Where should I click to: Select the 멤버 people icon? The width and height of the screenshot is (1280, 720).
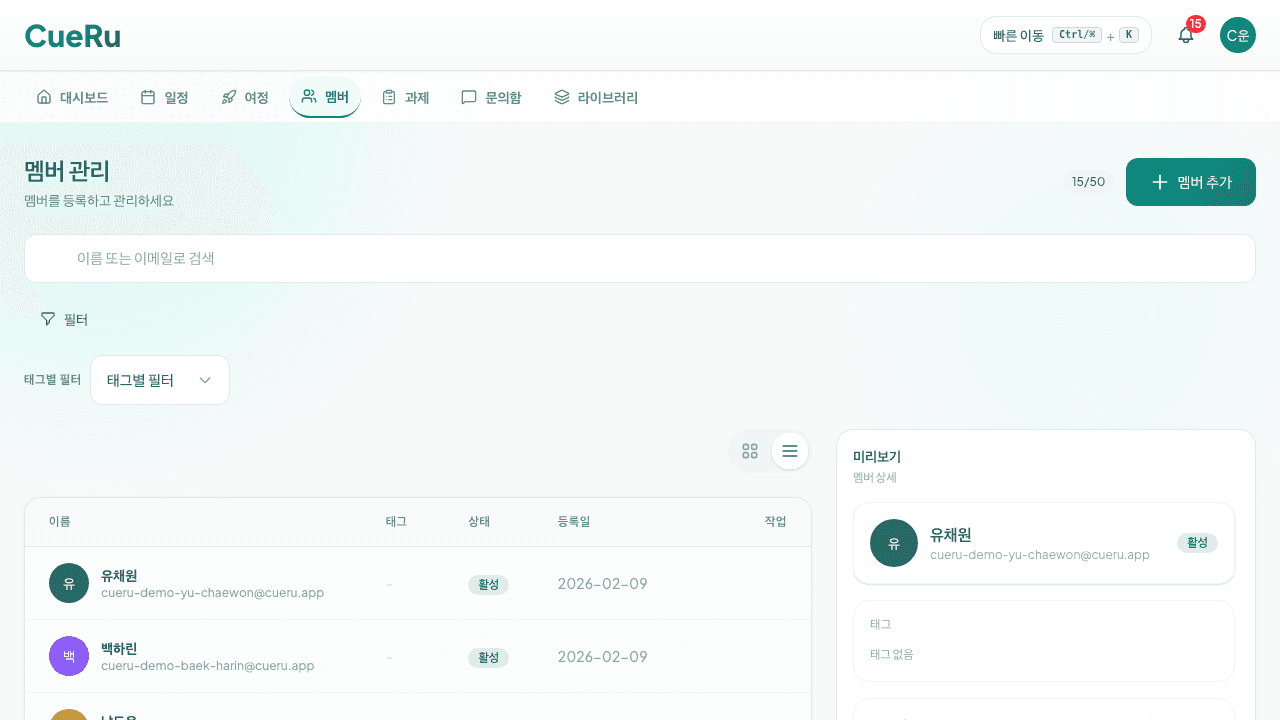(308, 96)
